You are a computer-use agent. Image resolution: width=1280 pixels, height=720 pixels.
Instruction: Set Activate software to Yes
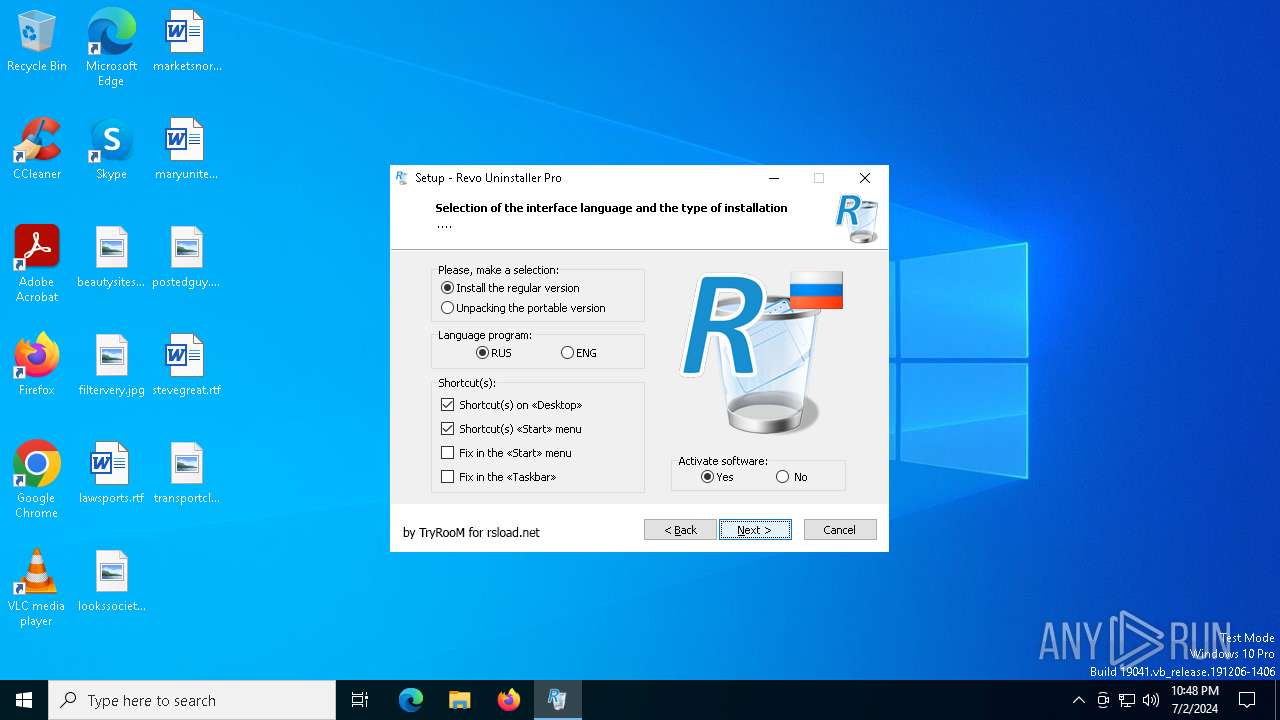(x=718, y=477)
